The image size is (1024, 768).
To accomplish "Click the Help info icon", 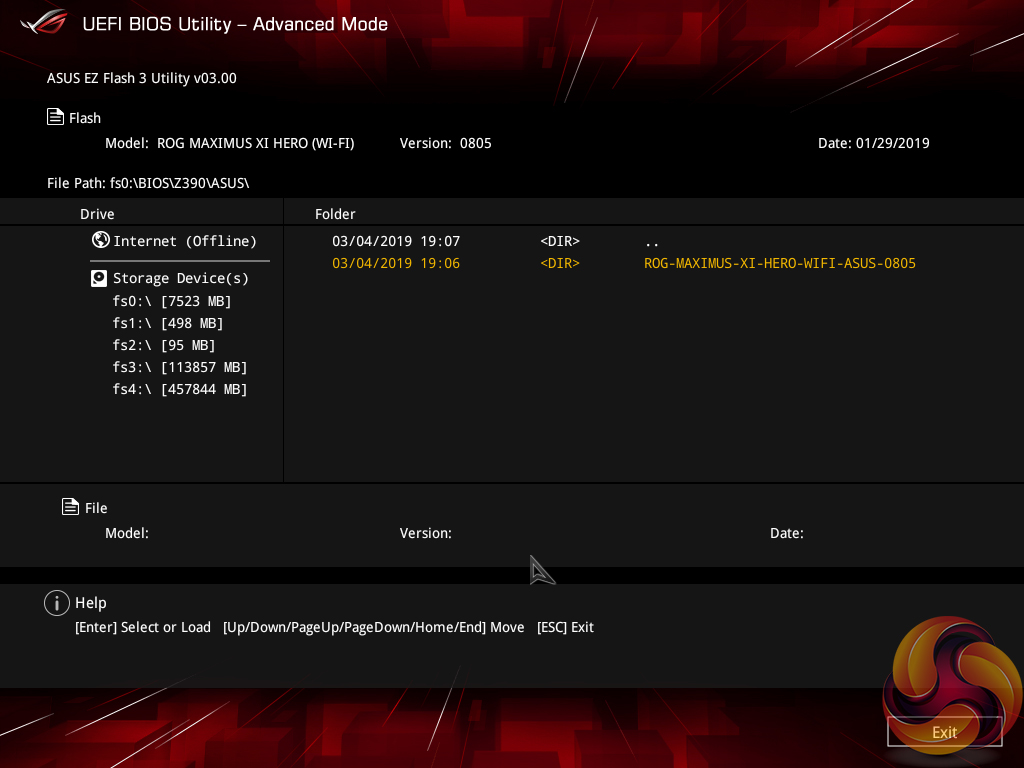I will pos(57,603).
